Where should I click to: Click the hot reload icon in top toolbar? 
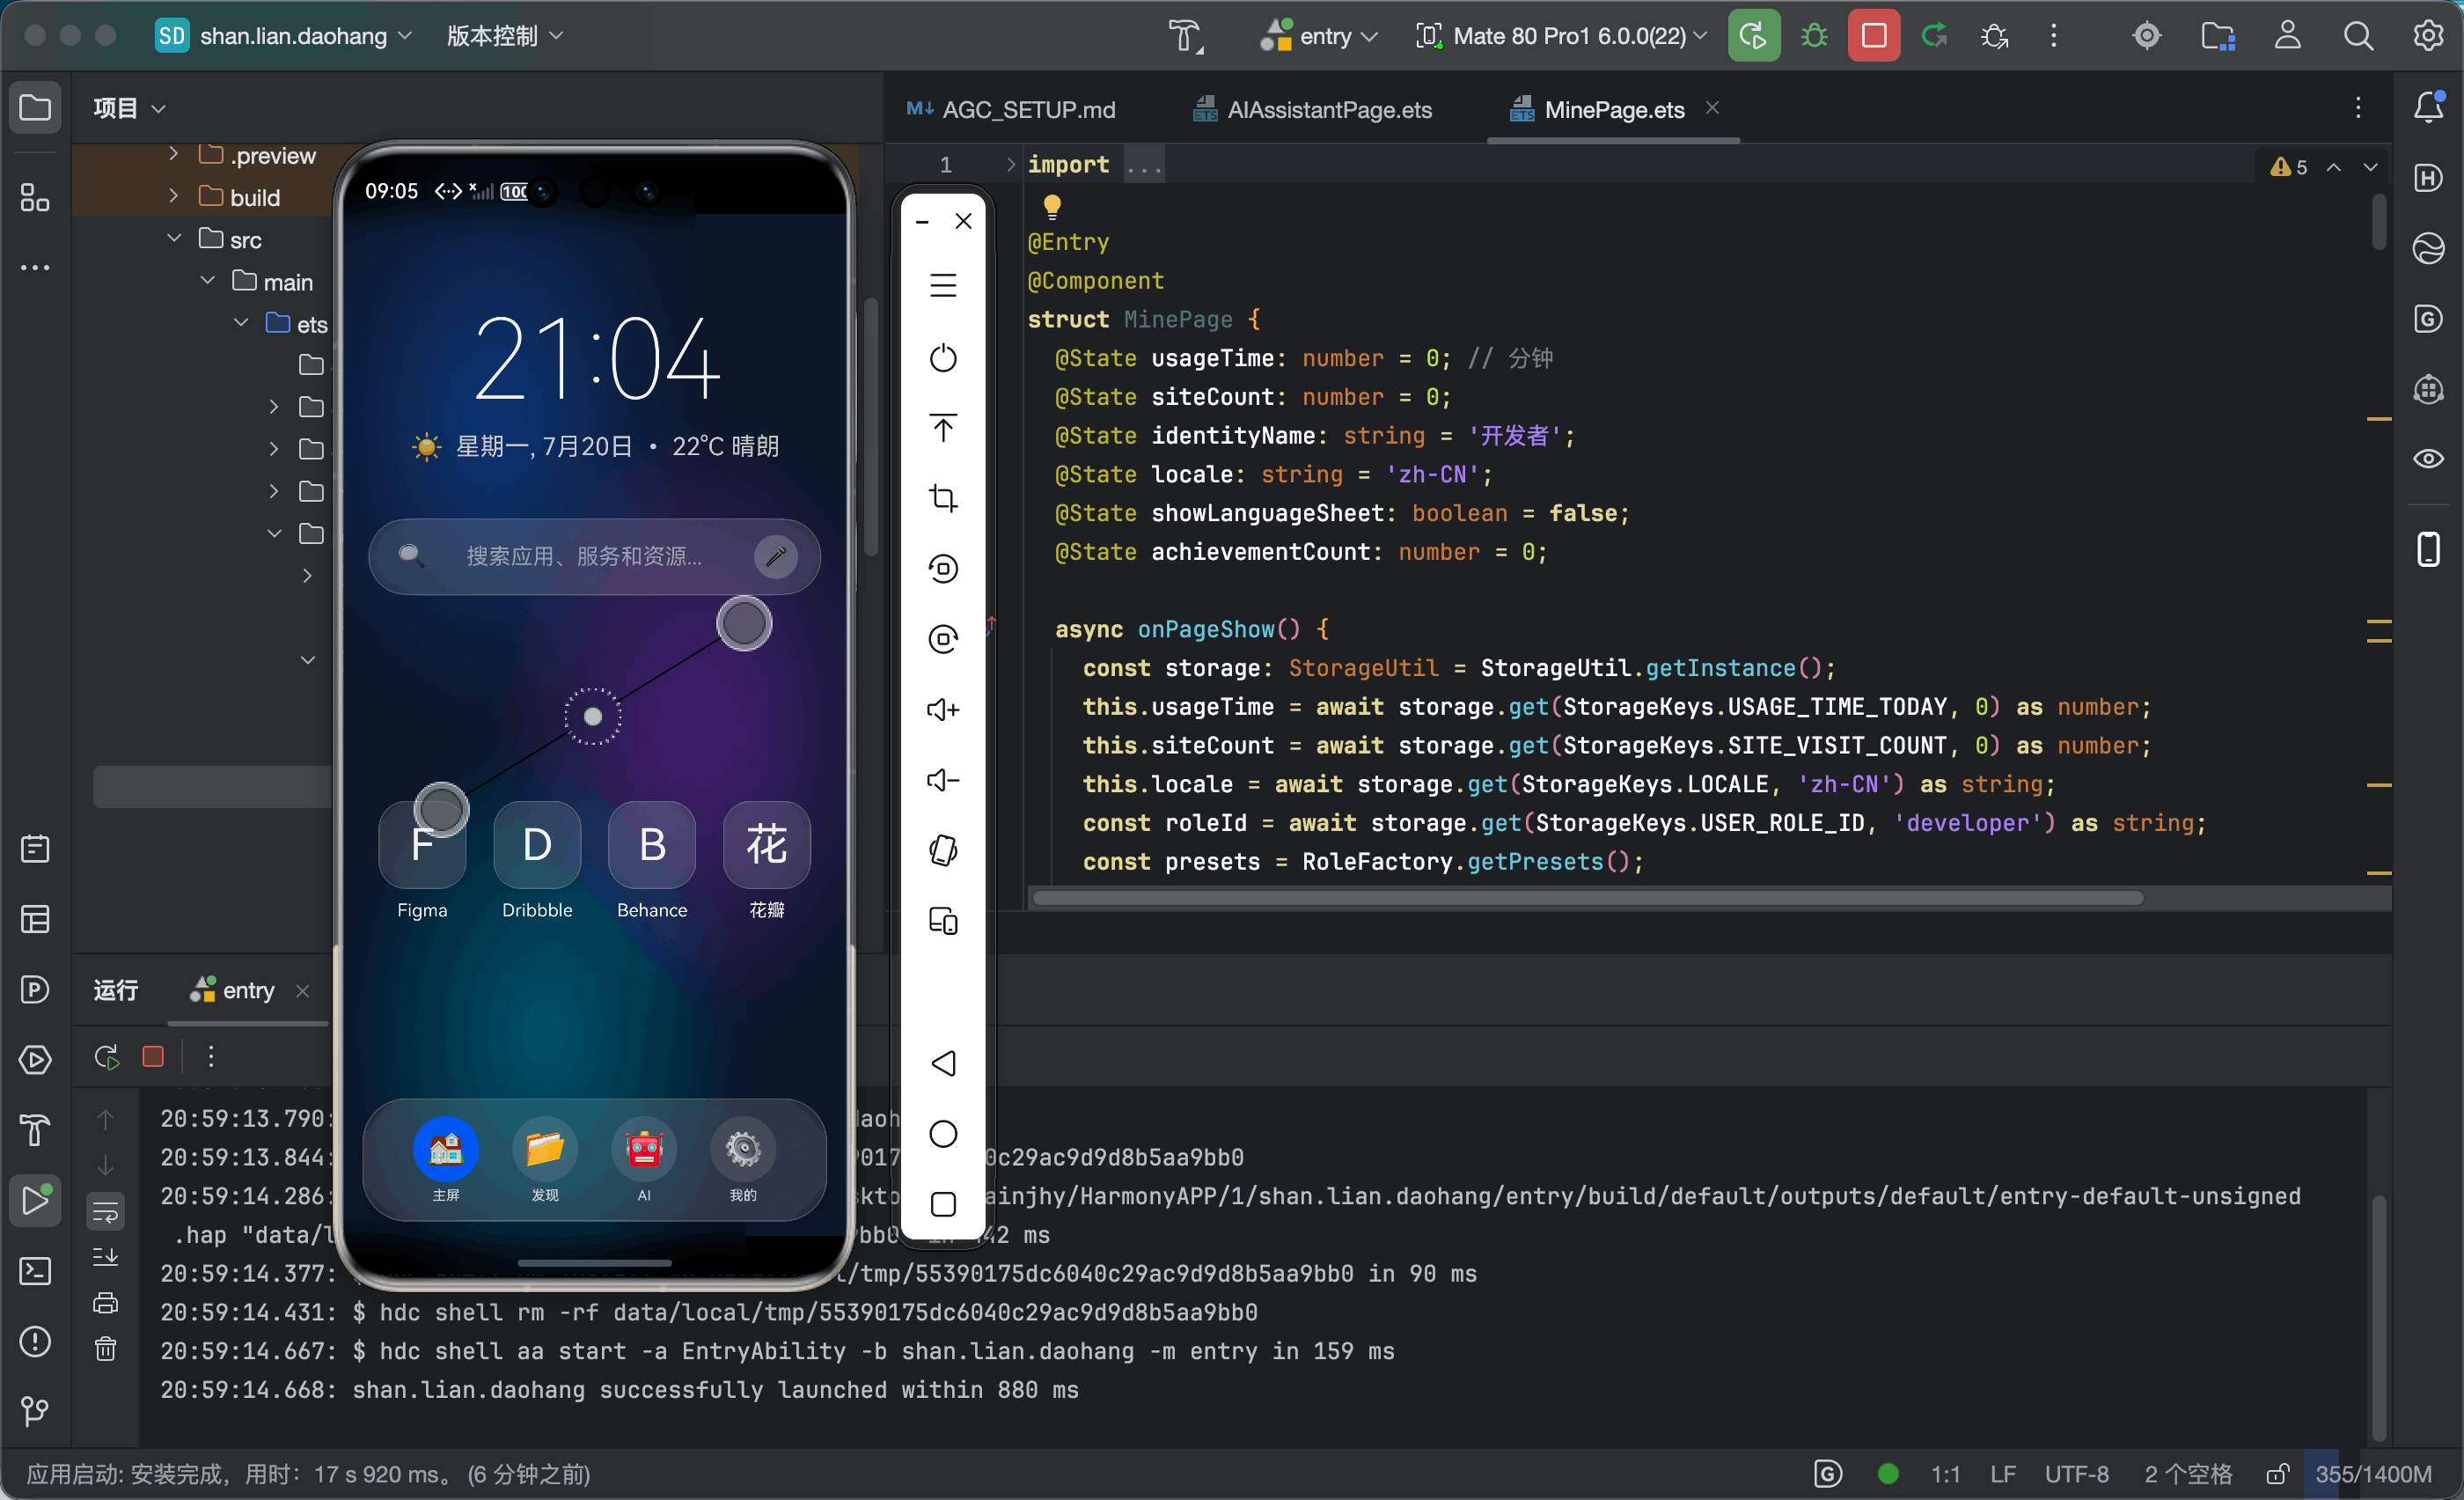coord(1934,36)
